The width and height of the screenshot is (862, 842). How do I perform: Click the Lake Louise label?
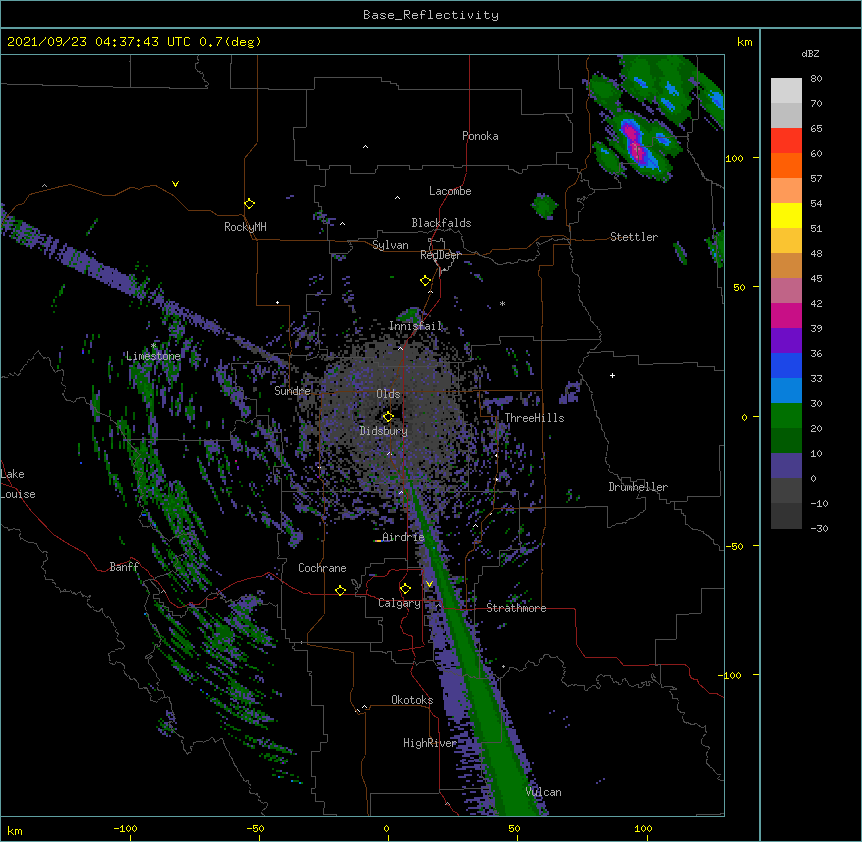coord(18,484)
